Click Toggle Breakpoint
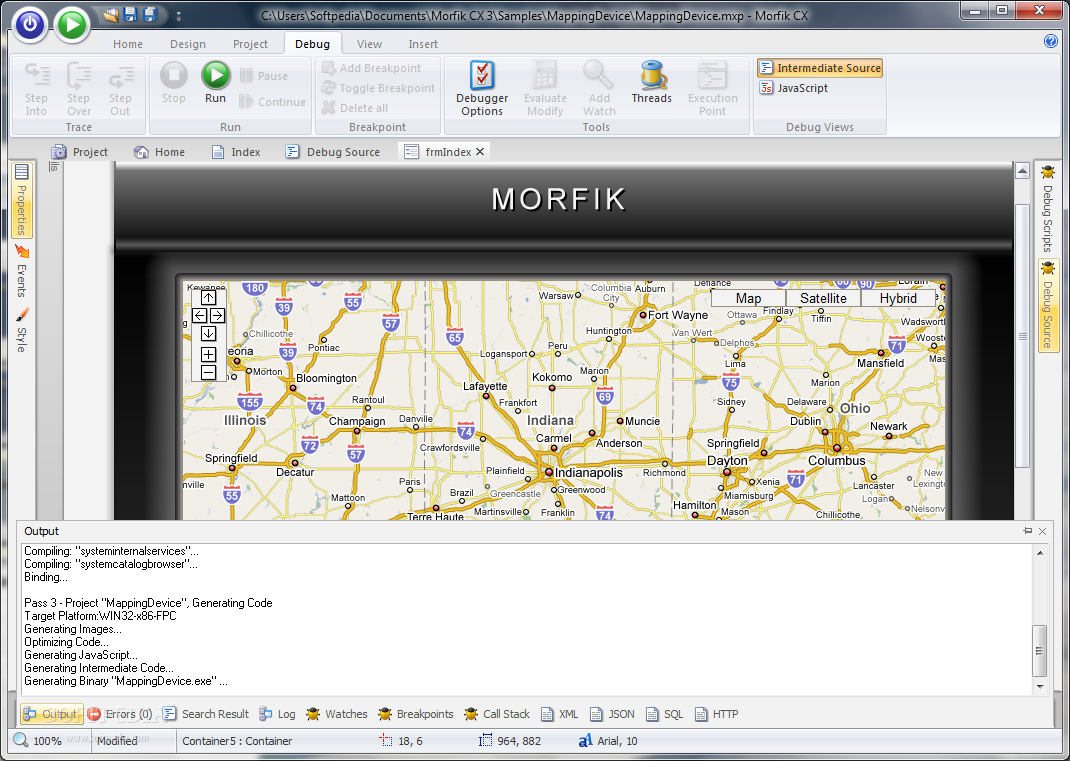Image resolution: width=1070 pixels, height=761 pixels. pos(378,88)
